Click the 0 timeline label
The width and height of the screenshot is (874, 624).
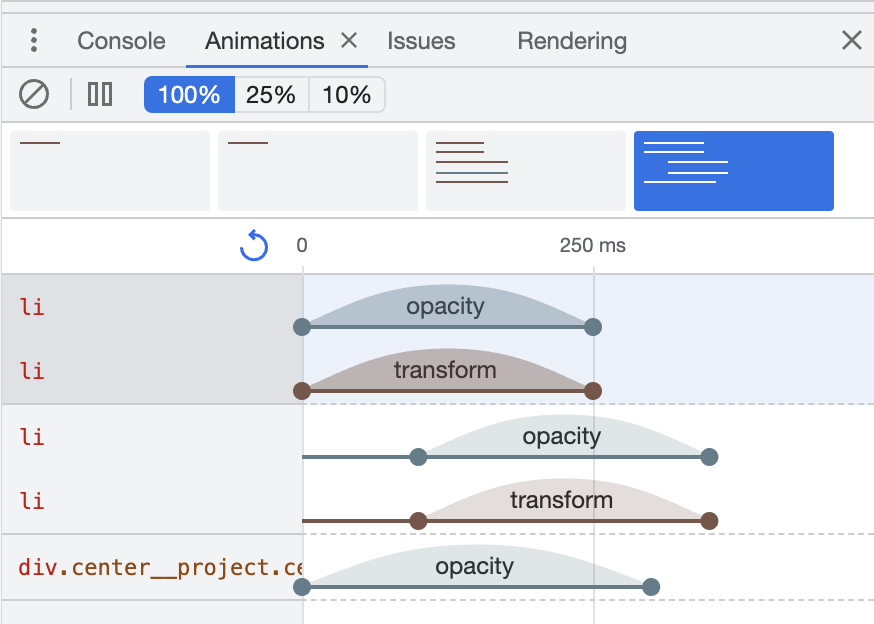(302, 245)
